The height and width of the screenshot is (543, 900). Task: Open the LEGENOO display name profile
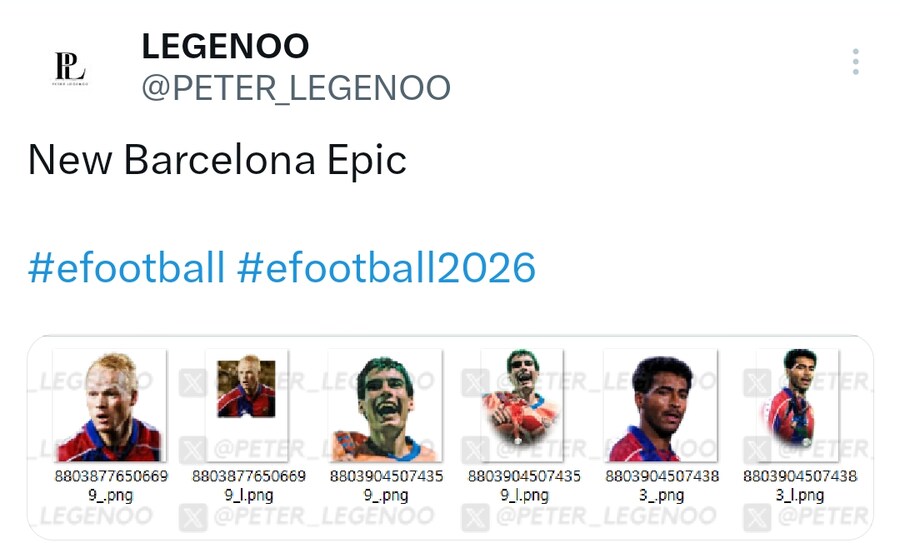coord(225,45)
